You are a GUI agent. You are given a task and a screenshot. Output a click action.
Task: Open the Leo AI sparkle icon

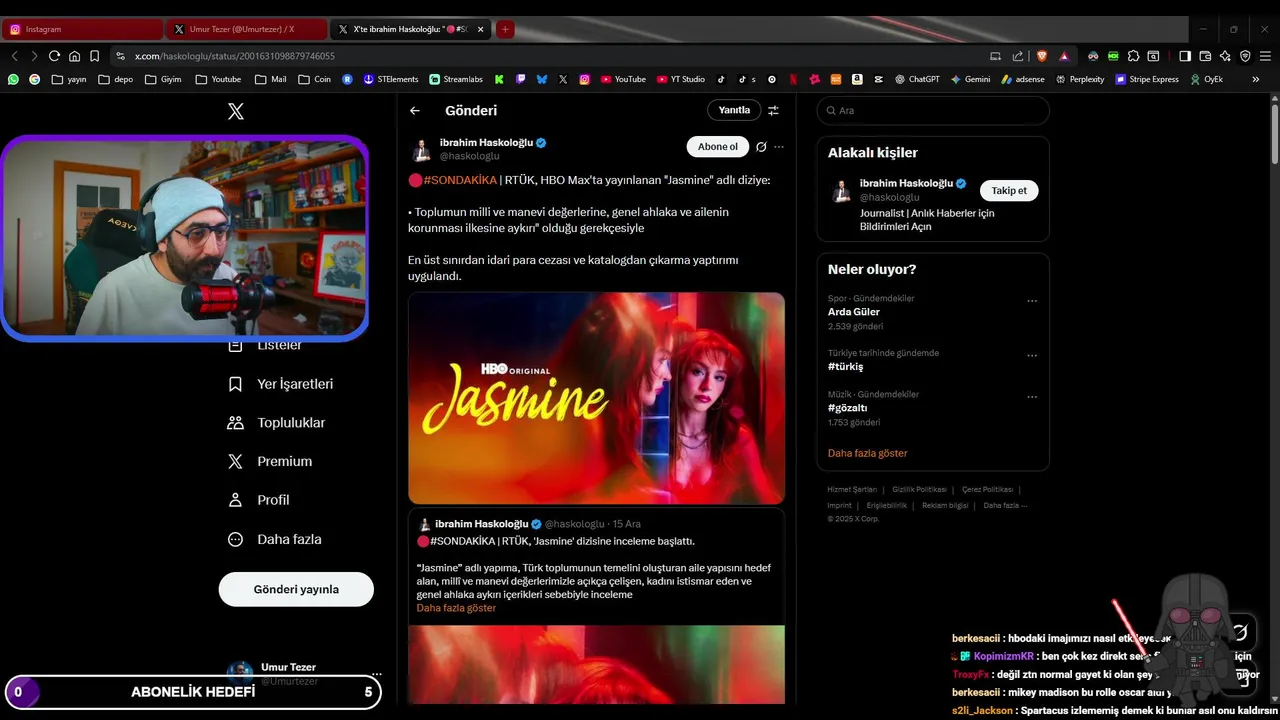point(1225,56)
